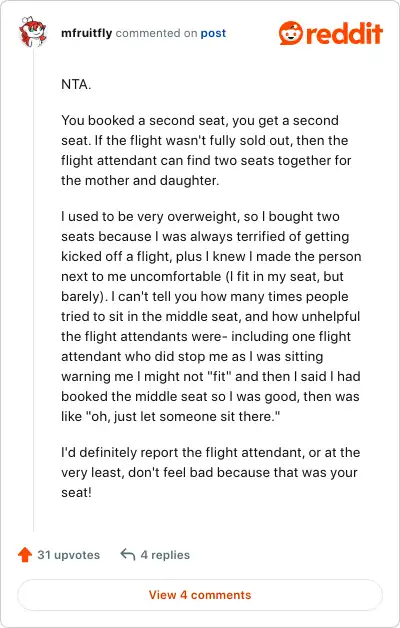The width and height of the screenshot is (400, 628).
Task: Click the line beginning "kicked off a flight"
Action: point(211,257)
